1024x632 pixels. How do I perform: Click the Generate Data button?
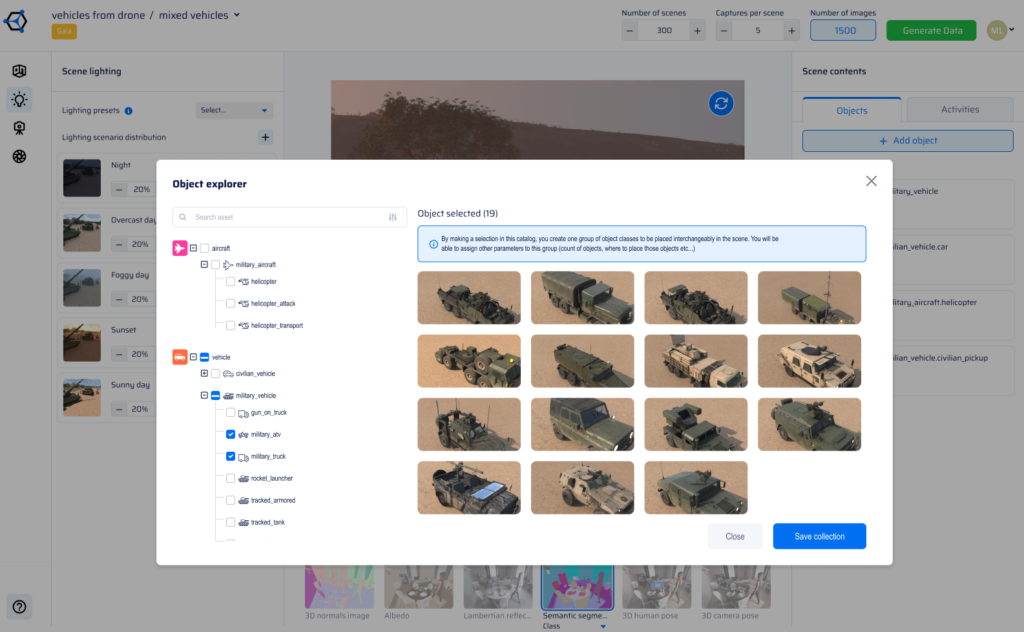pos(932,31)
